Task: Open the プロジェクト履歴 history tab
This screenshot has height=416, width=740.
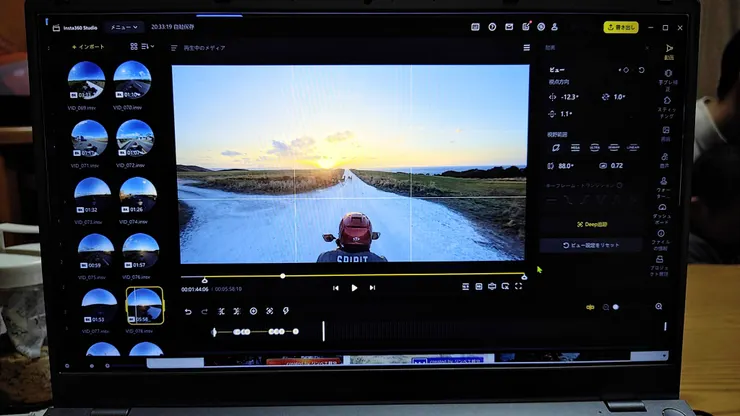Action: click(660, 266)
